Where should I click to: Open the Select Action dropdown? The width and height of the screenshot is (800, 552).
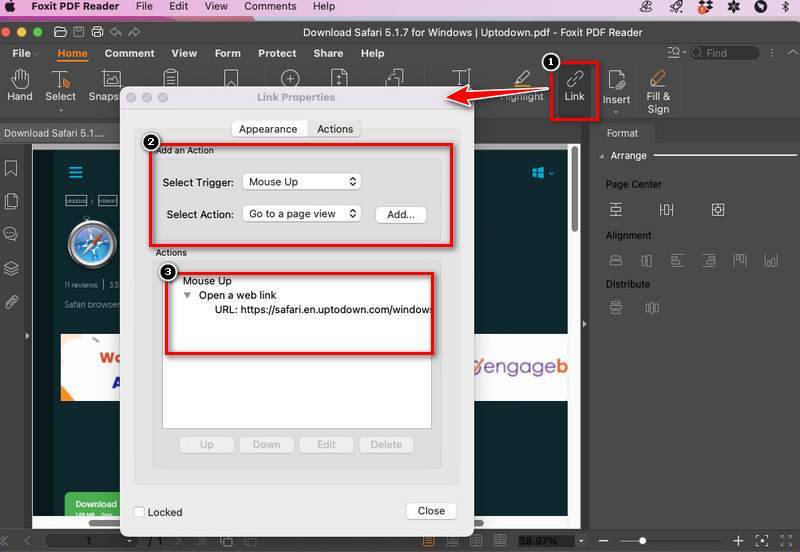click(x=302, y=214)
